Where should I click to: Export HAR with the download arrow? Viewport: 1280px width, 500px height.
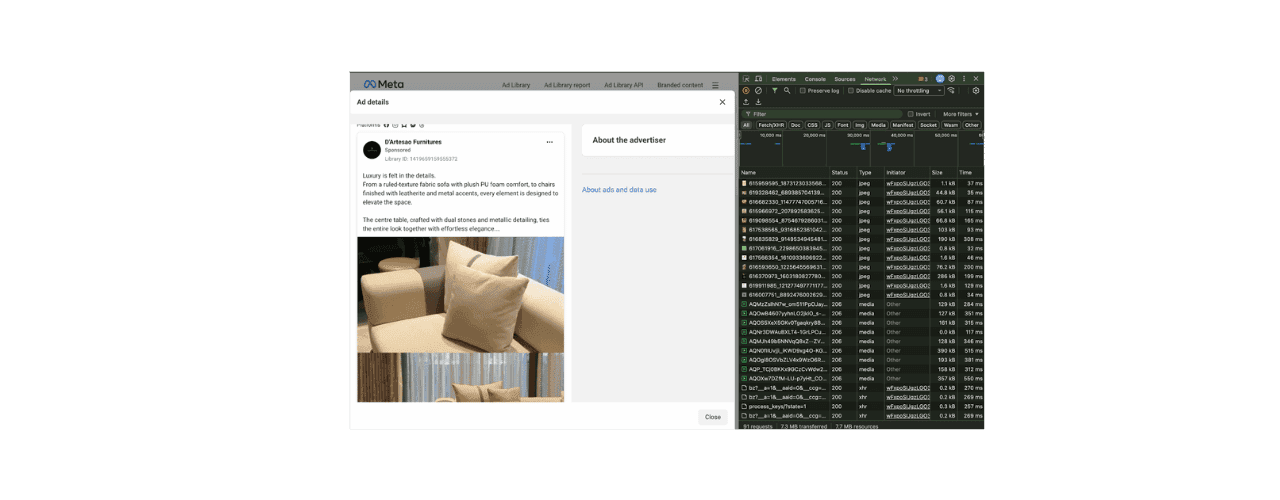coord(758,102)
